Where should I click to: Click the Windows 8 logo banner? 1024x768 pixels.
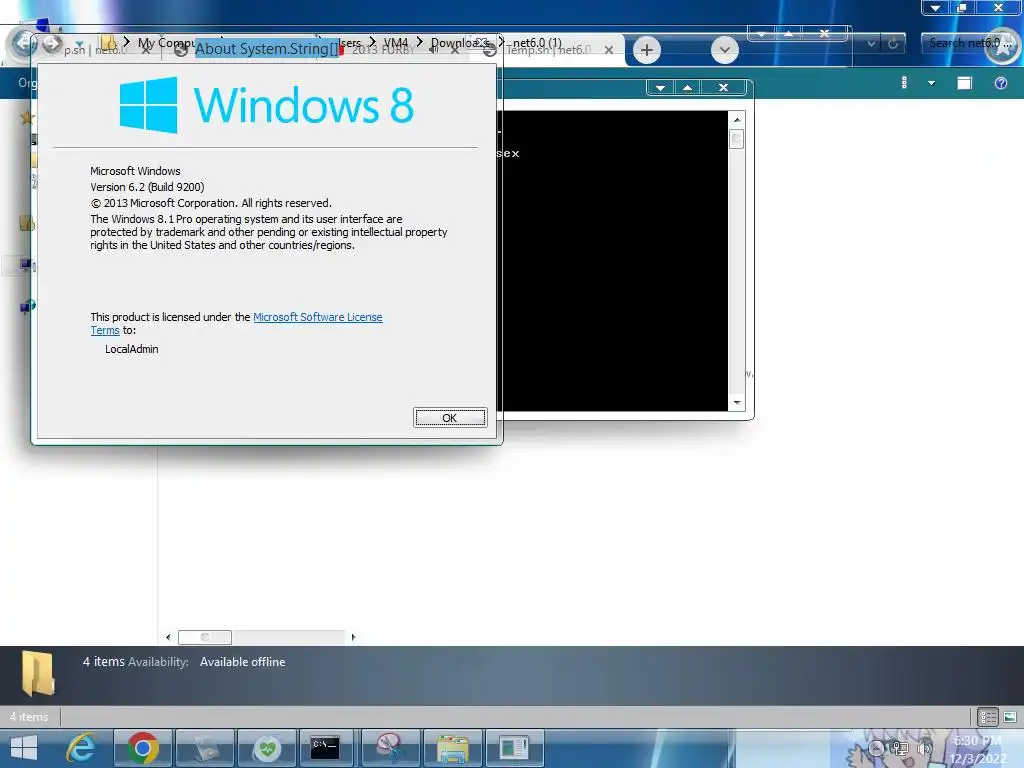point(266,104)
